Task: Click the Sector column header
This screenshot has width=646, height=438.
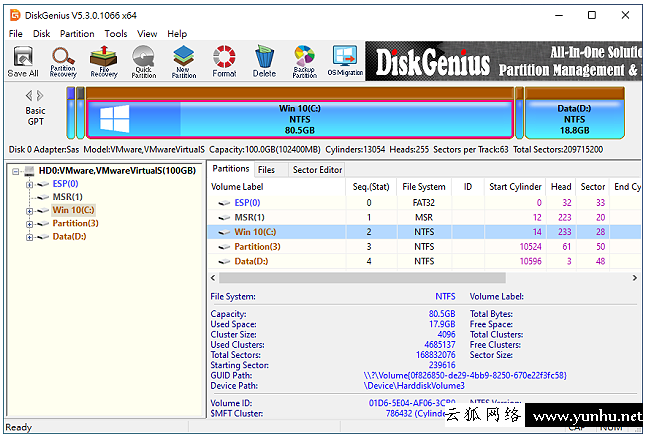Action: (x=593, y=187)
